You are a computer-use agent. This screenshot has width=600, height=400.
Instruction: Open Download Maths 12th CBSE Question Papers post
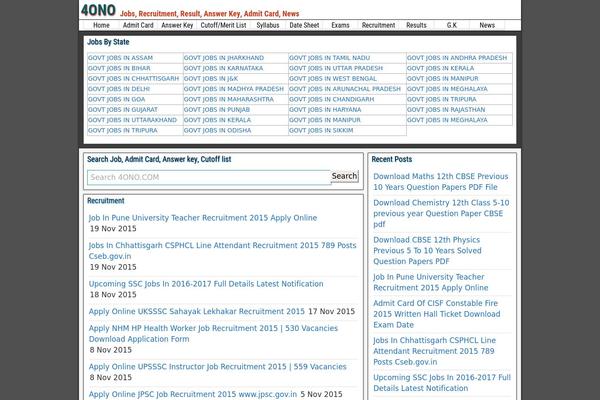pos(441,182)
